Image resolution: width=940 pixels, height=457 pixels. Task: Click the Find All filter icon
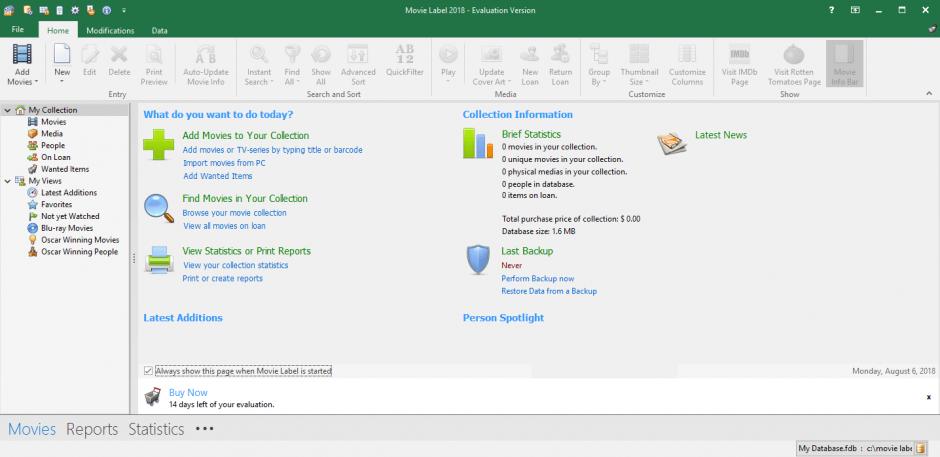pyautogui.click(x=292, y=55)
